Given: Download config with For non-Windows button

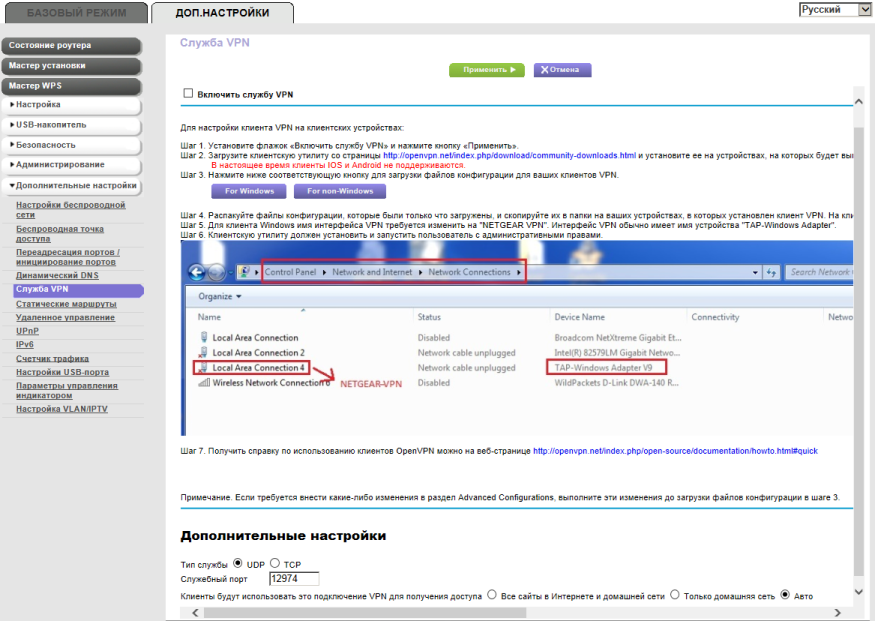Looking at the screenshot, I should click(x=340, y=191).
